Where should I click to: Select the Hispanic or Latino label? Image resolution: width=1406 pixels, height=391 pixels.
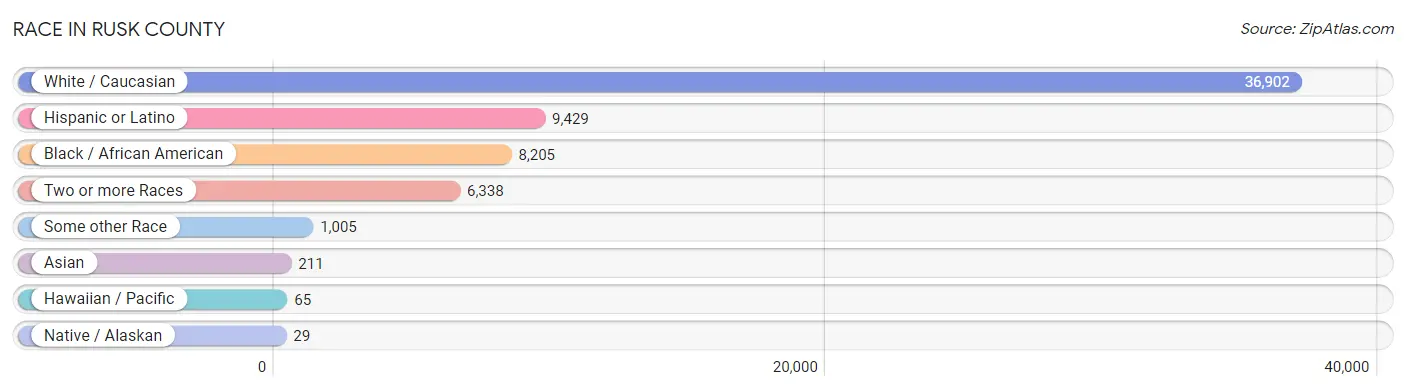109,118
